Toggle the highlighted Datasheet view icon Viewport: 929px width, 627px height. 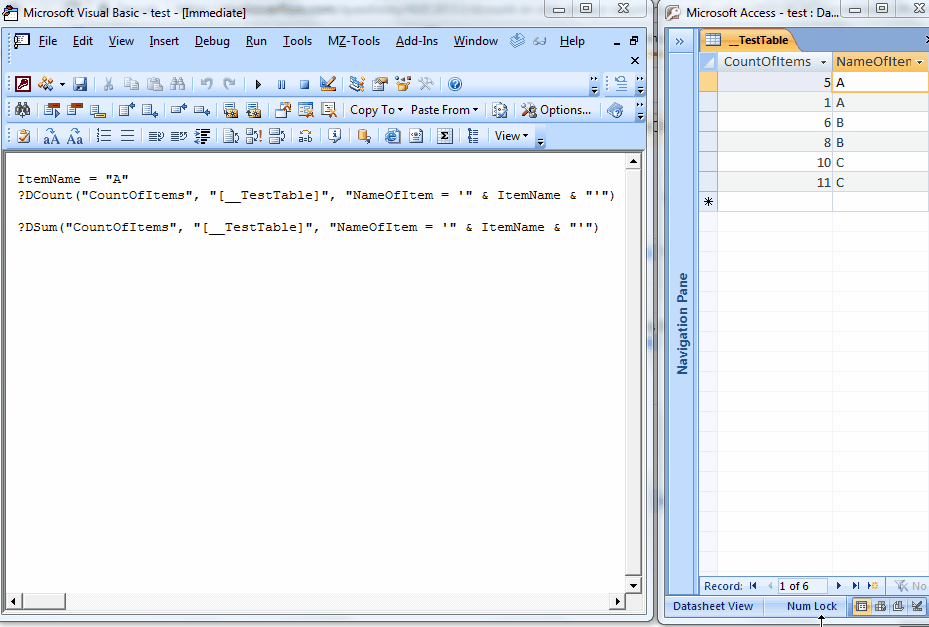click(x=862, y=607)
